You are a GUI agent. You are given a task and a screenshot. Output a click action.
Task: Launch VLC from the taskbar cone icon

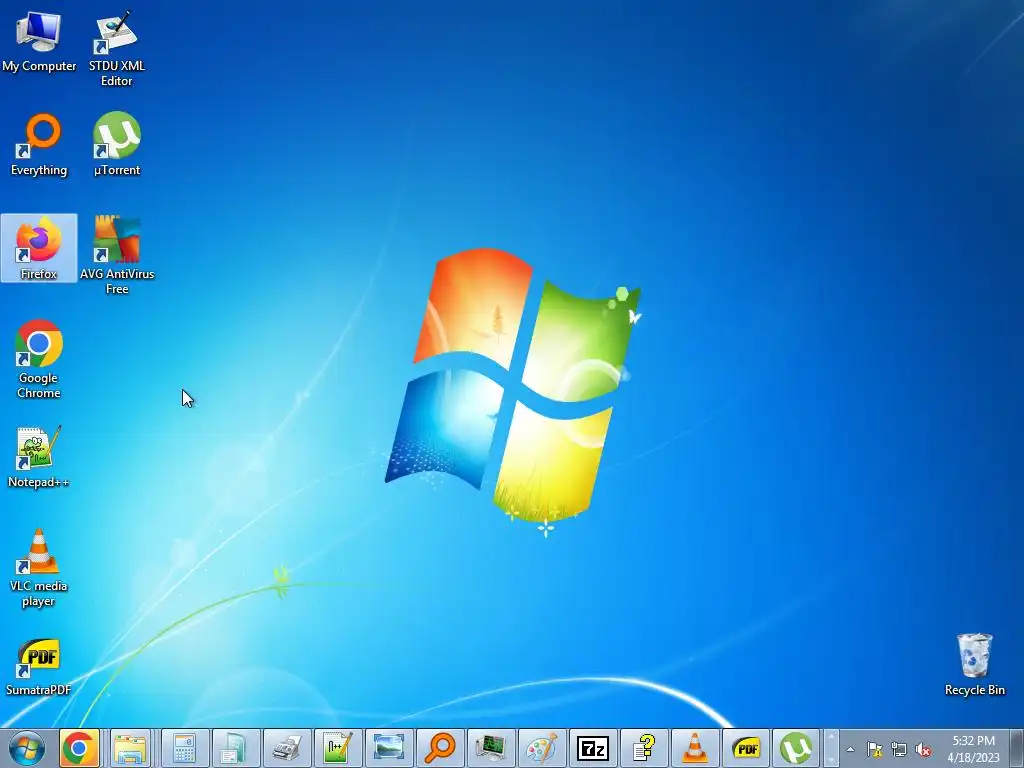(x=694, y=748)
